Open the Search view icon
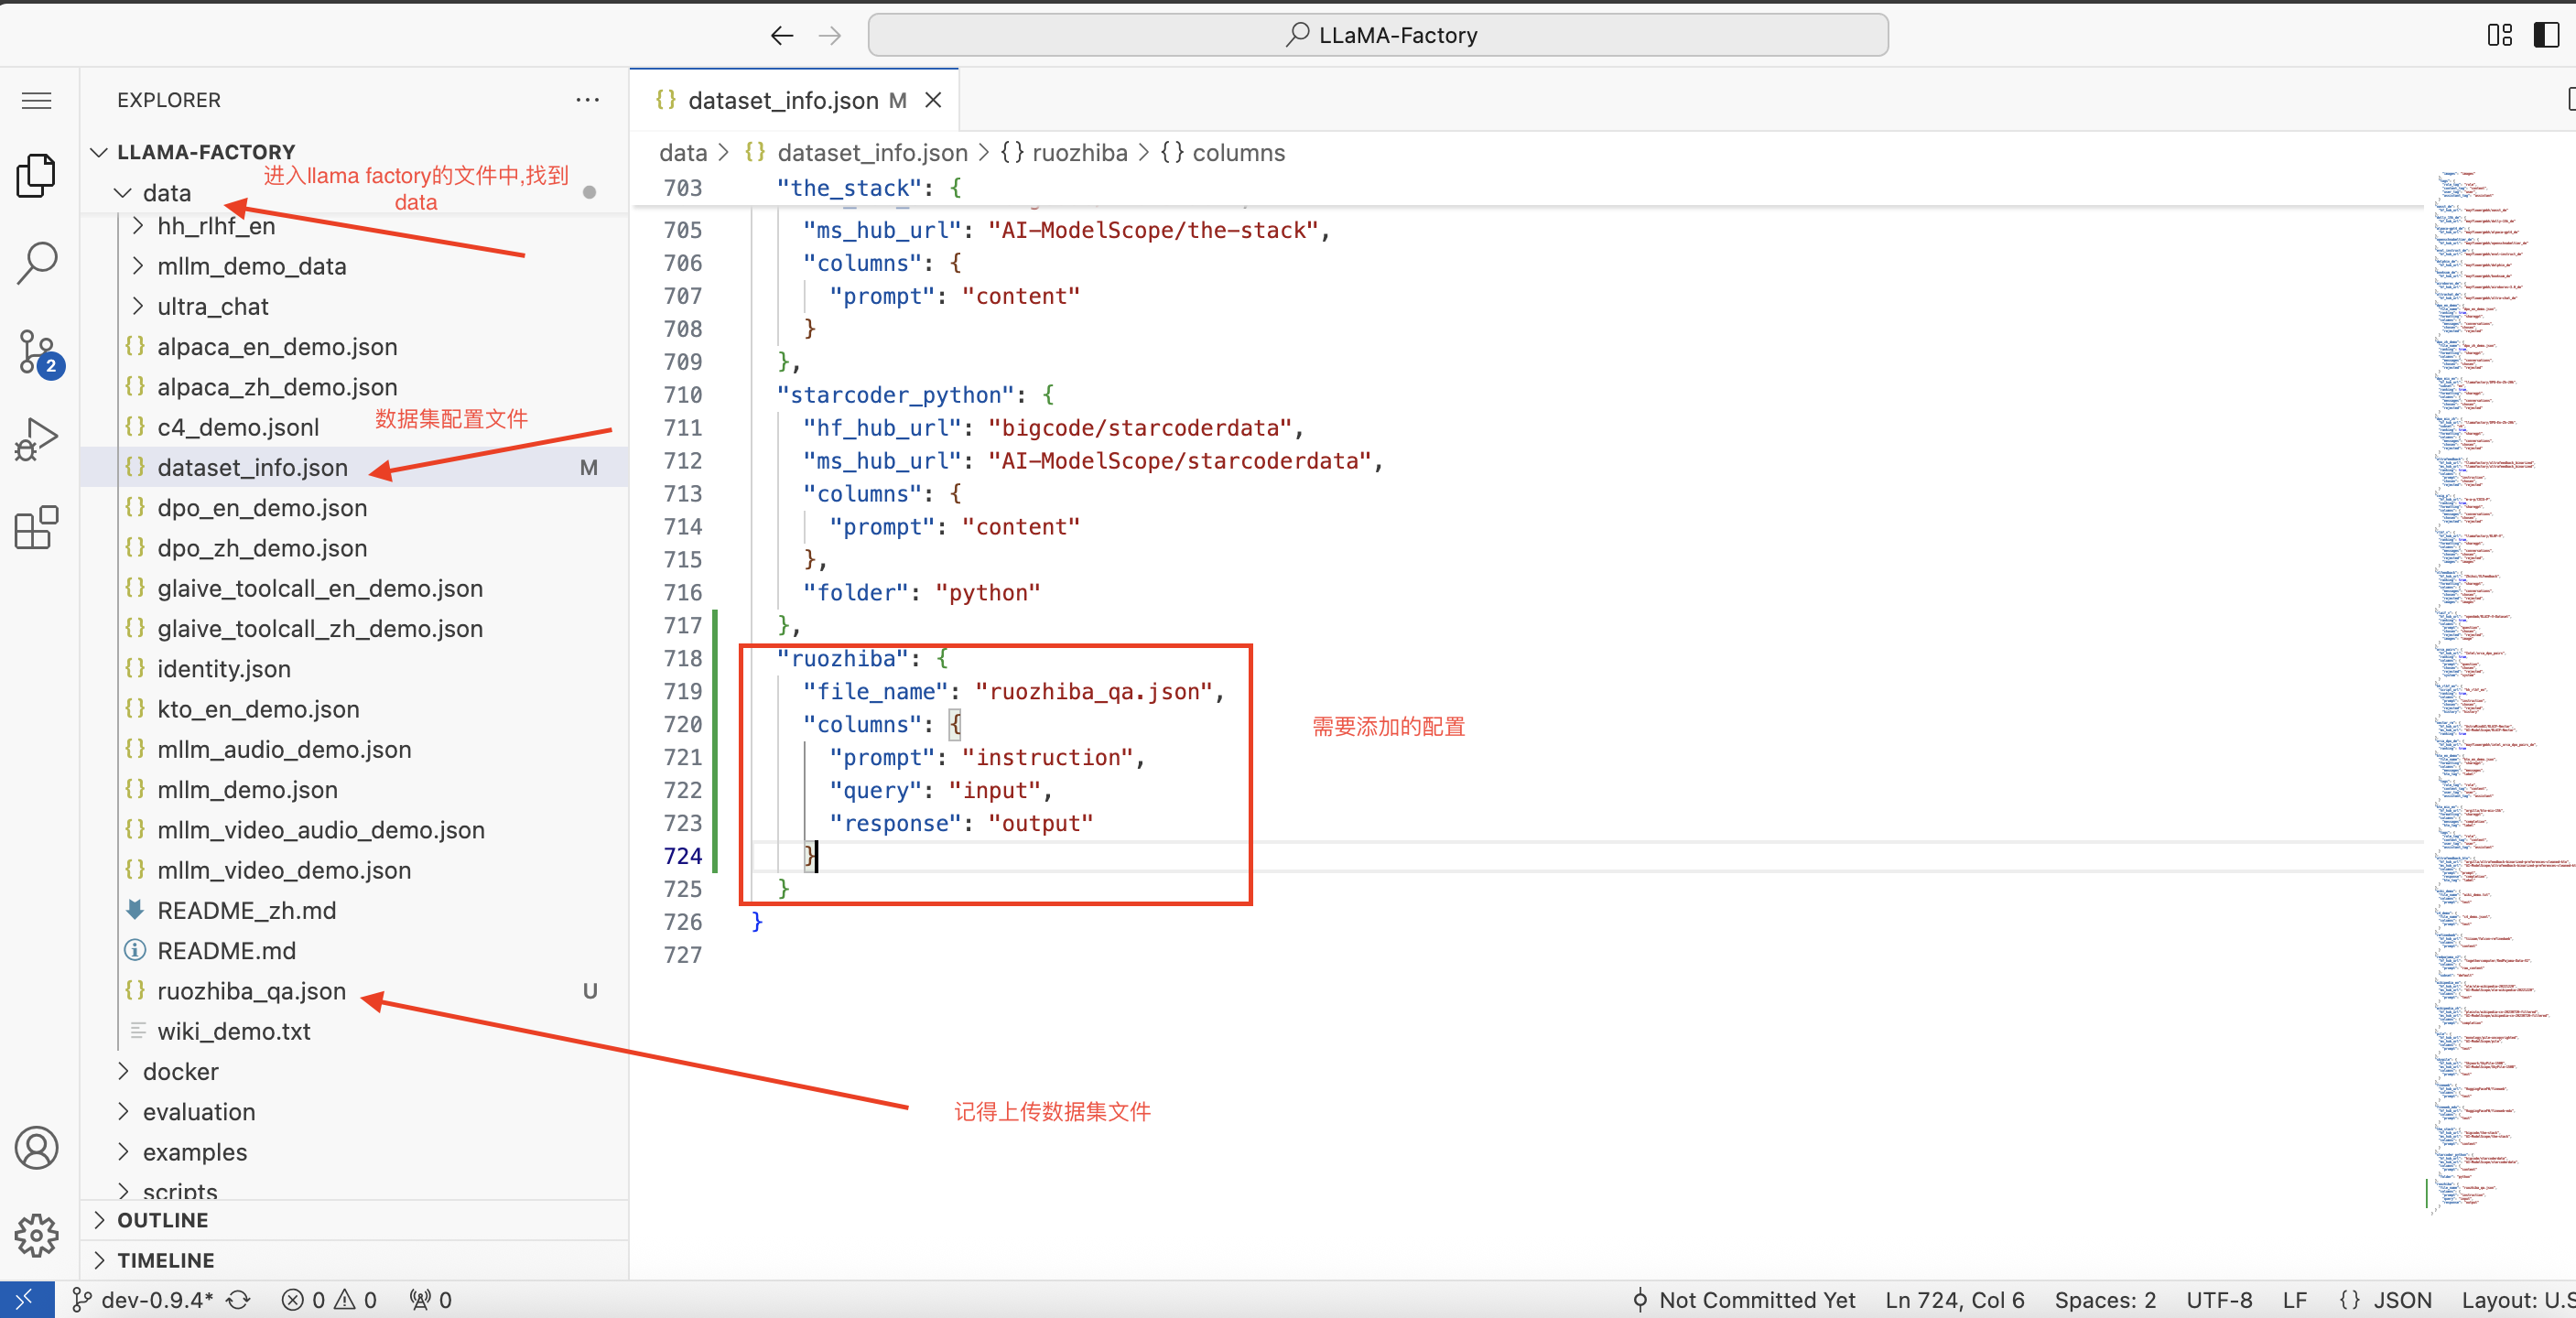The image size is (2576, 1318). 36,263
